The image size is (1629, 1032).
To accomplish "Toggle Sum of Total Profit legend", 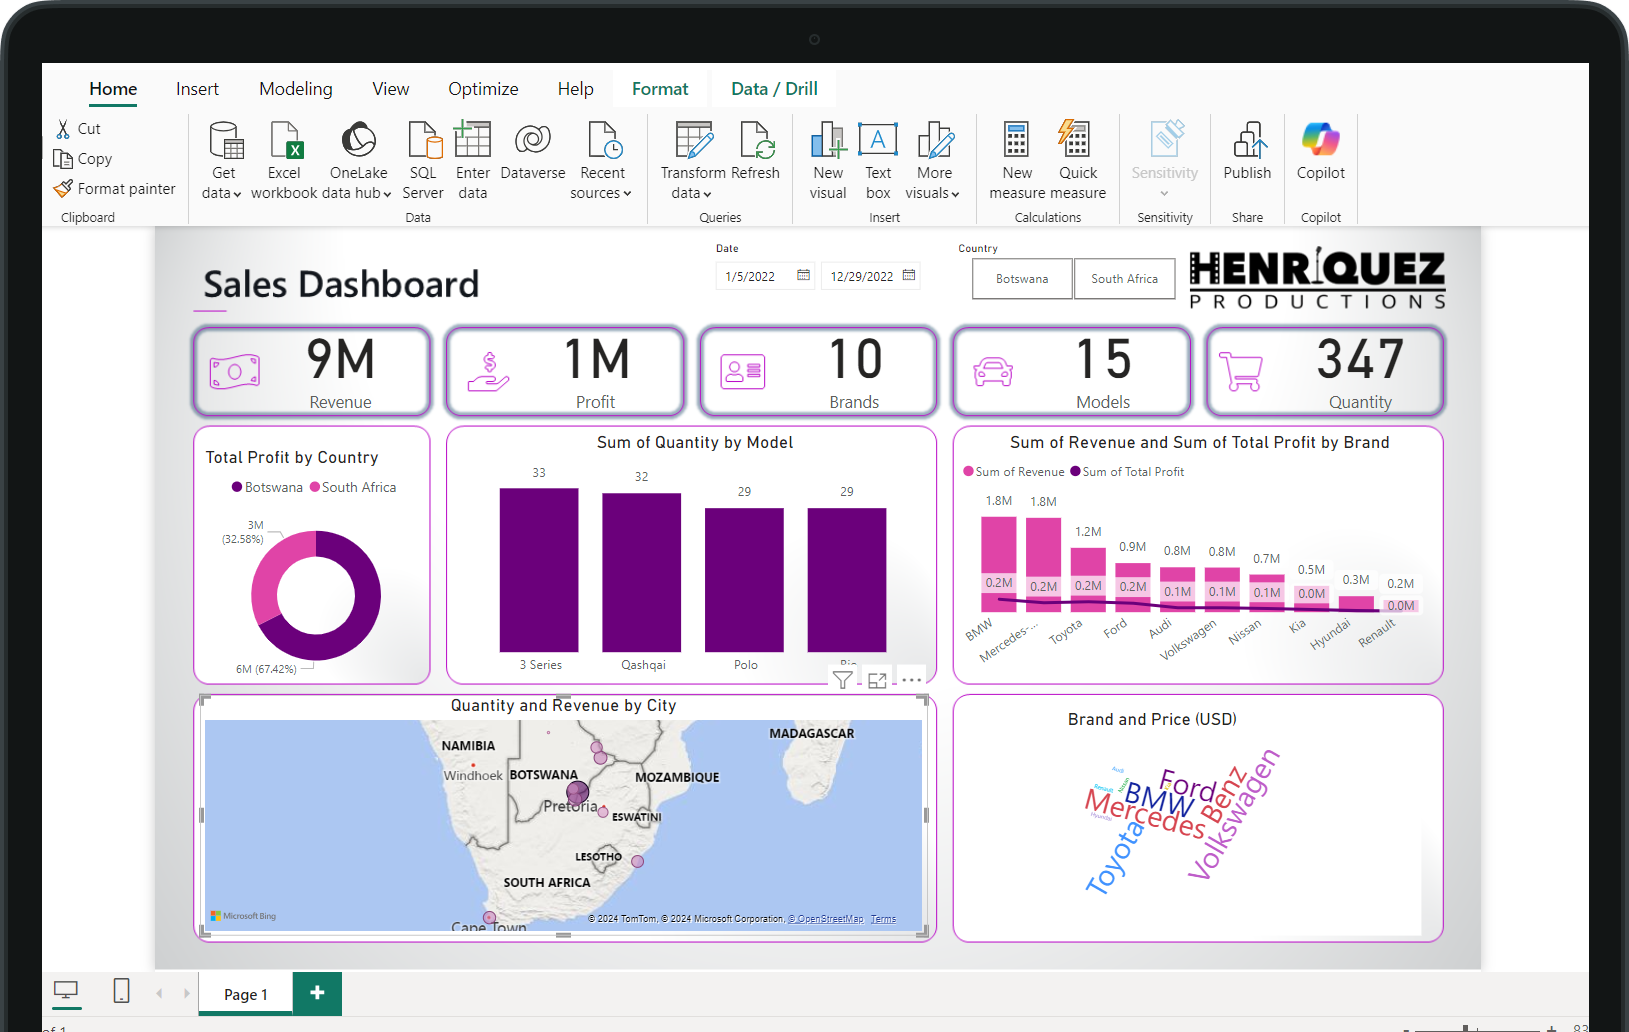I will (x=1127, y=472).
